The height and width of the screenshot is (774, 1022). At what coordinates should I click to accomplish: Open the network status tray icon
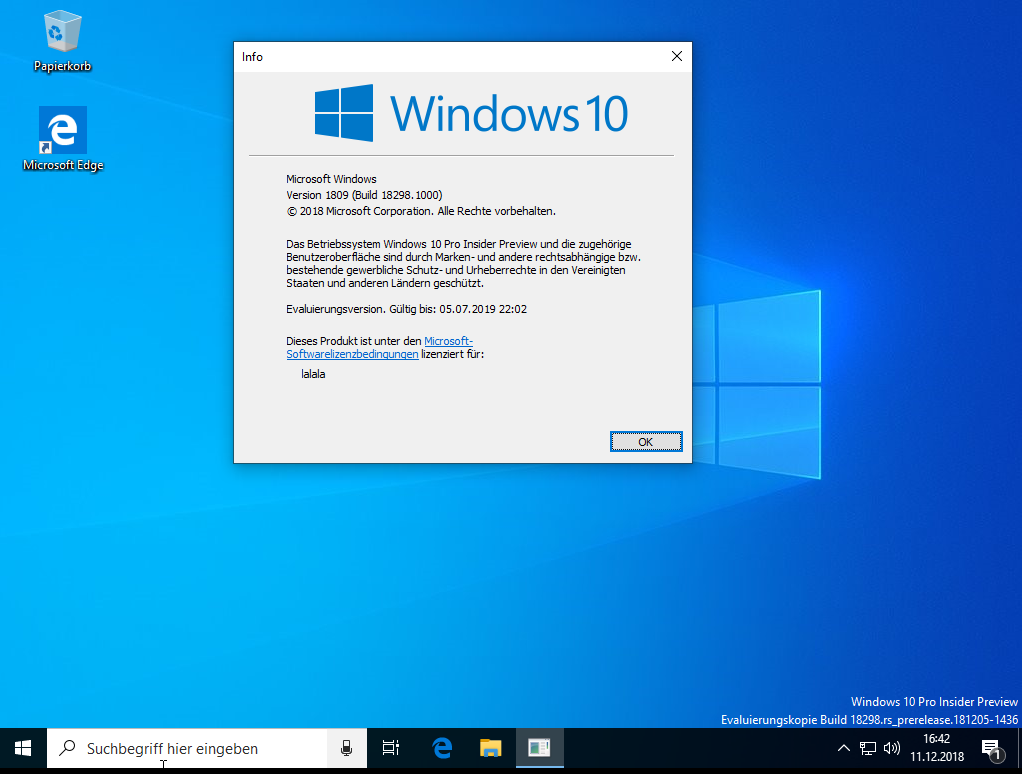click(x=868, y=748)
